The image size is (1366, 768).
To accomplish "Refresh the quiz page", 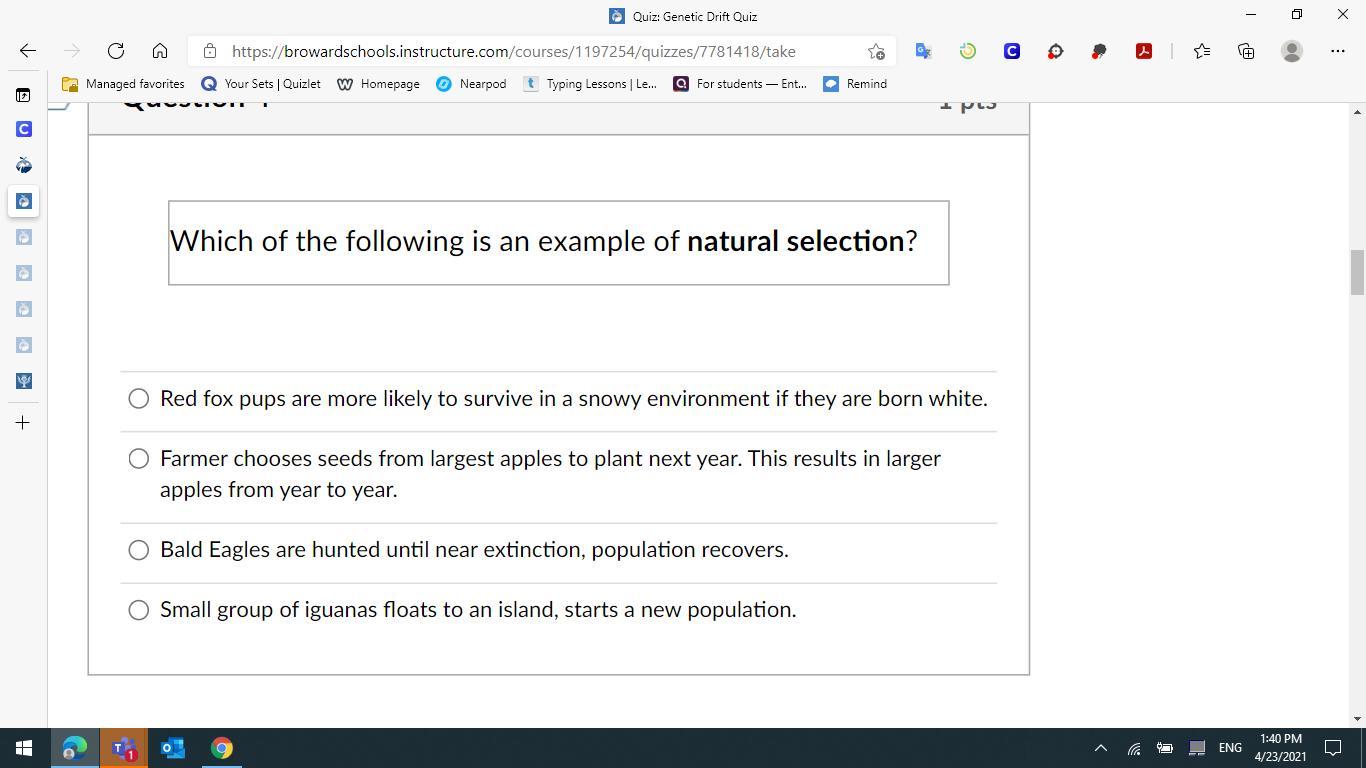I will click(116, 51).
